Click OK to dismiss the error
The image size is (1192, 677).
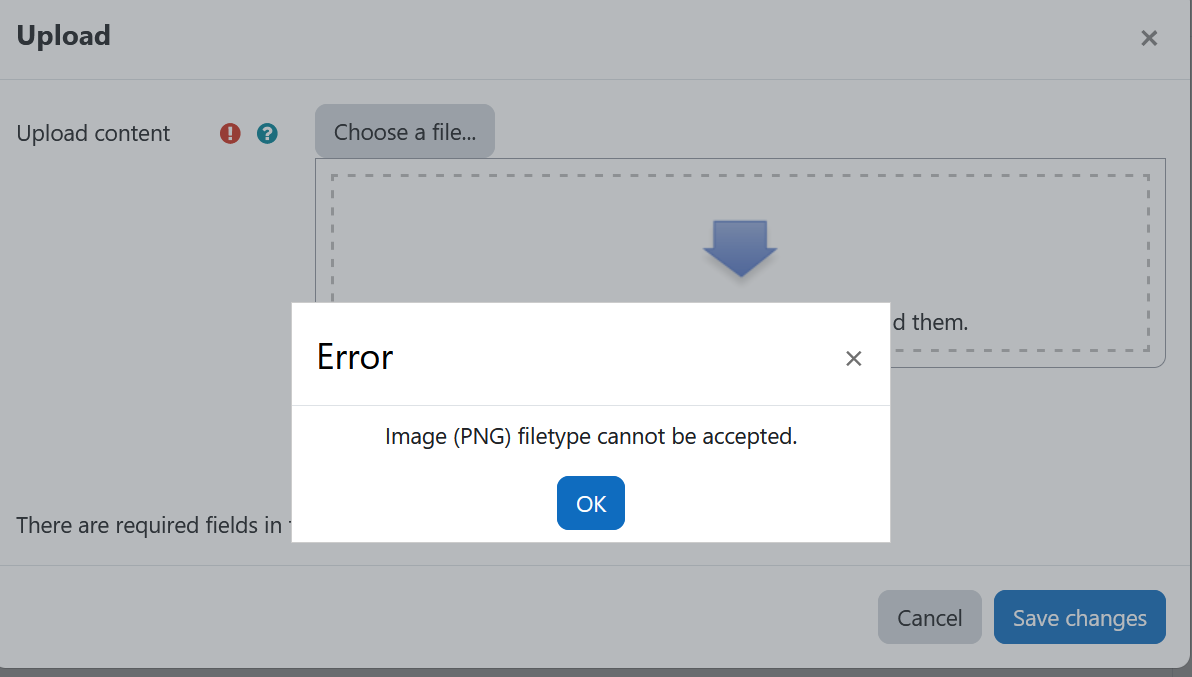(591, 503)
